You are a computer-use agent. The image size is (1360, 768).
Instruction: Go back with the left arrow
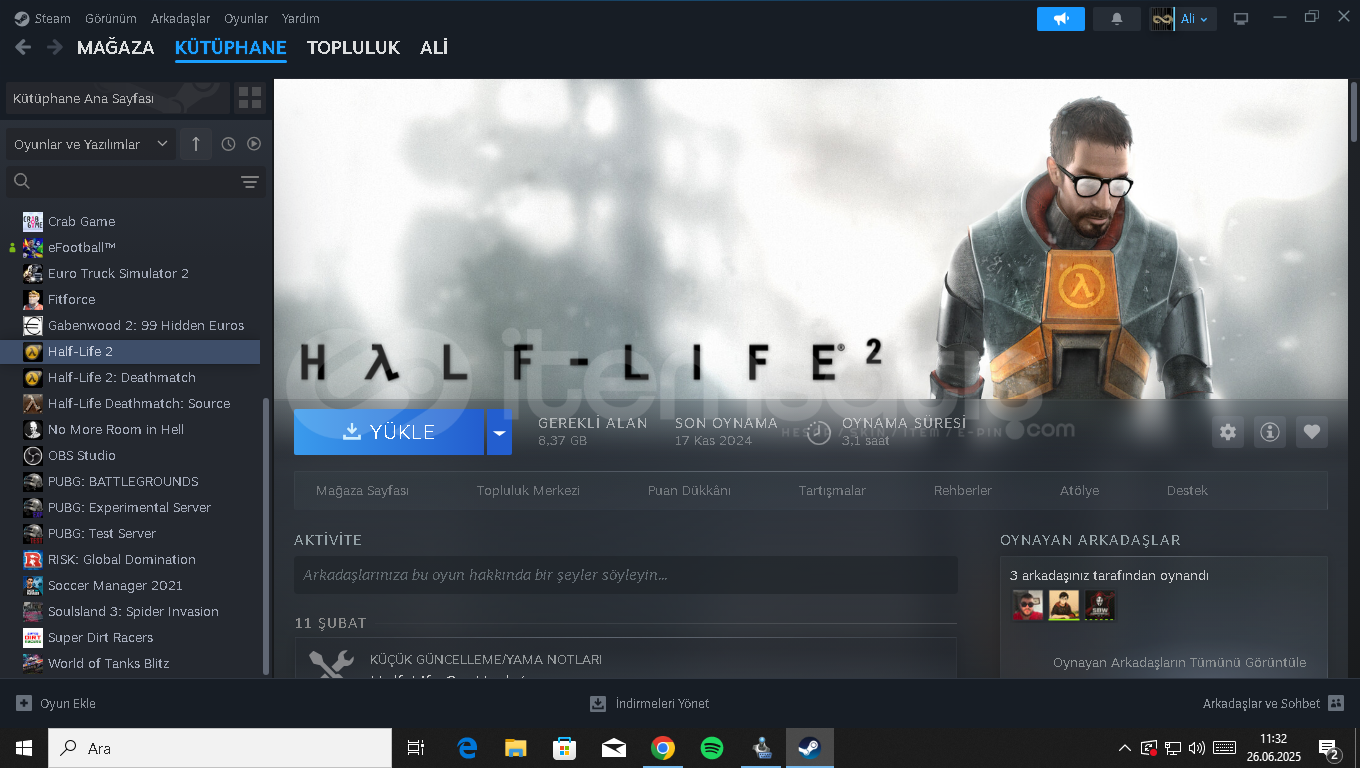tap(23, 47)
